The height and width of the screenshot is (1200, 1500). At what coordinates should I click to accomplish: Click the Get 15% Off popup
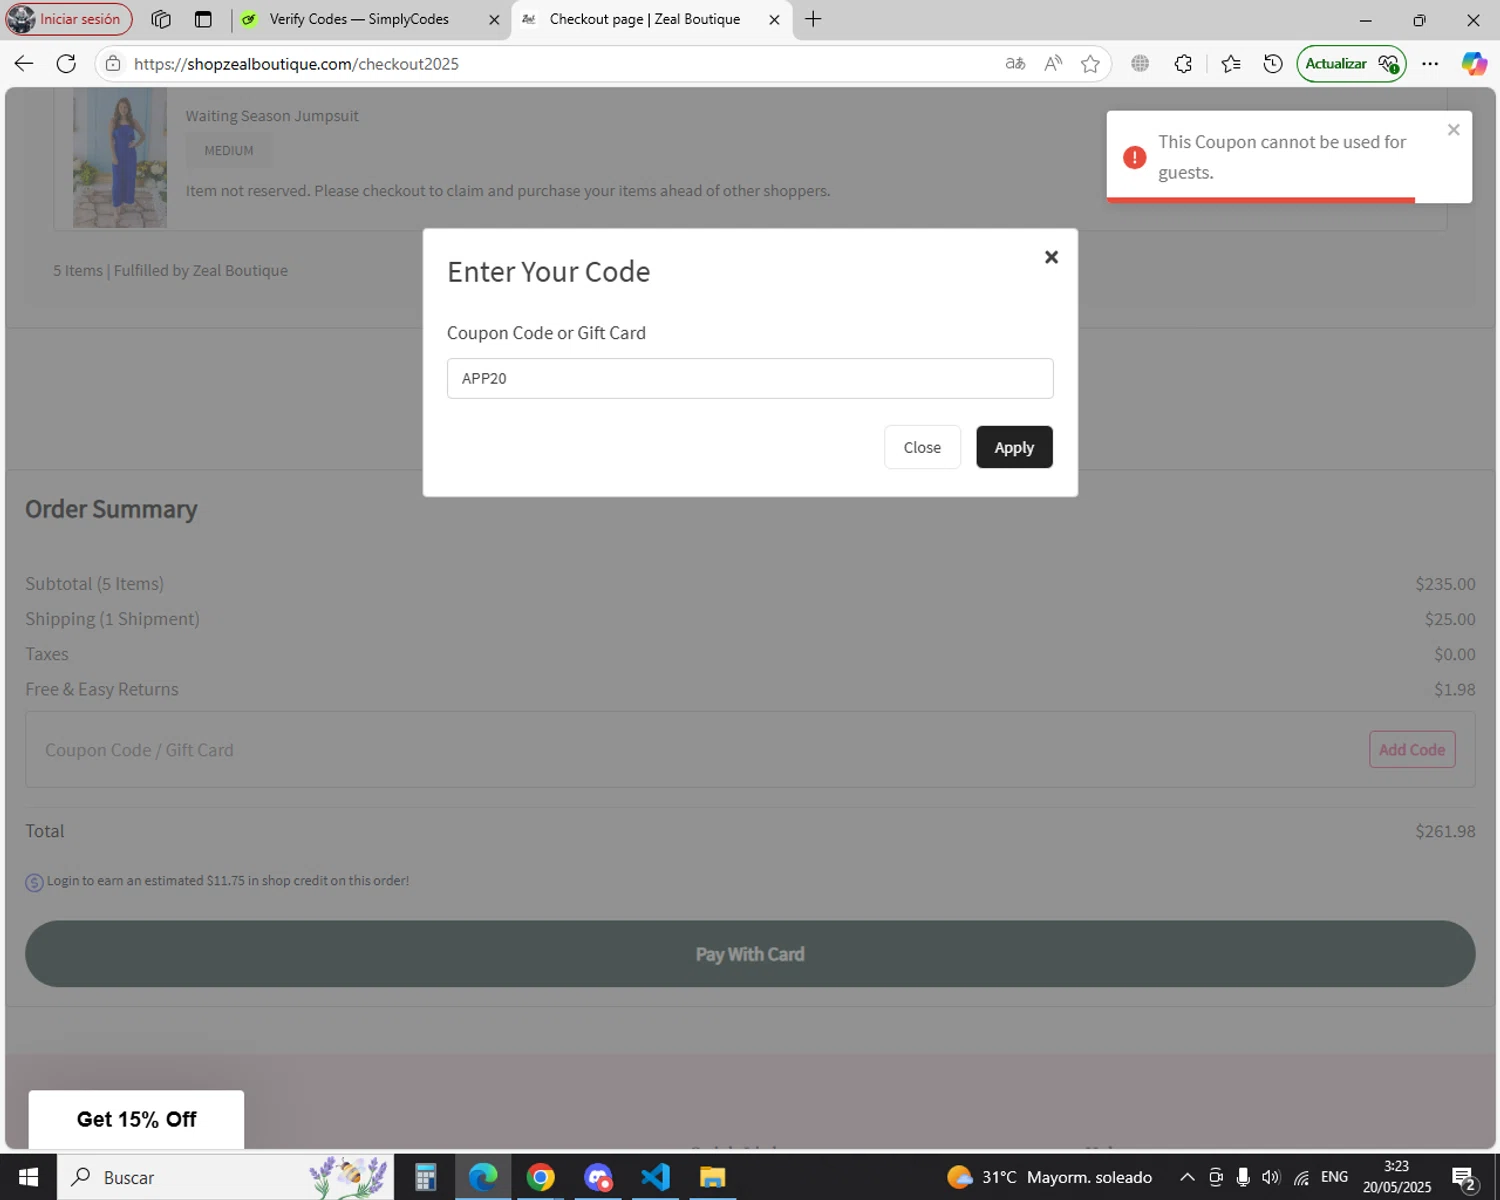click(x=136, y=1119)
